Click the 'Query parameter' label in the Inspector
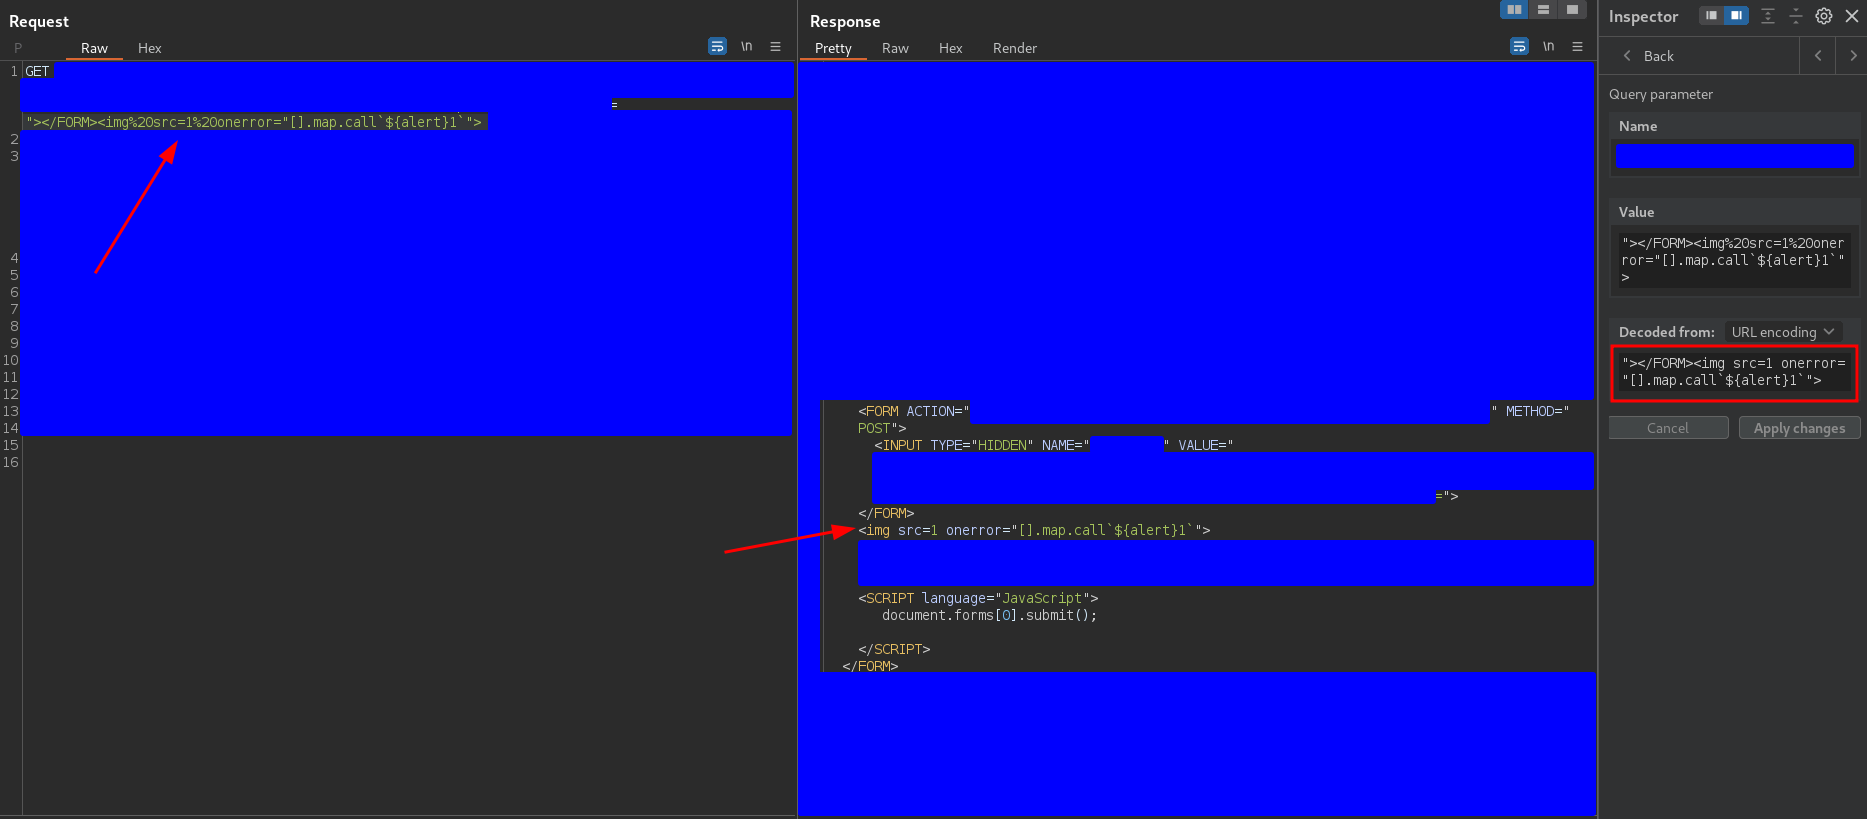 click(x=1660, y=94)
